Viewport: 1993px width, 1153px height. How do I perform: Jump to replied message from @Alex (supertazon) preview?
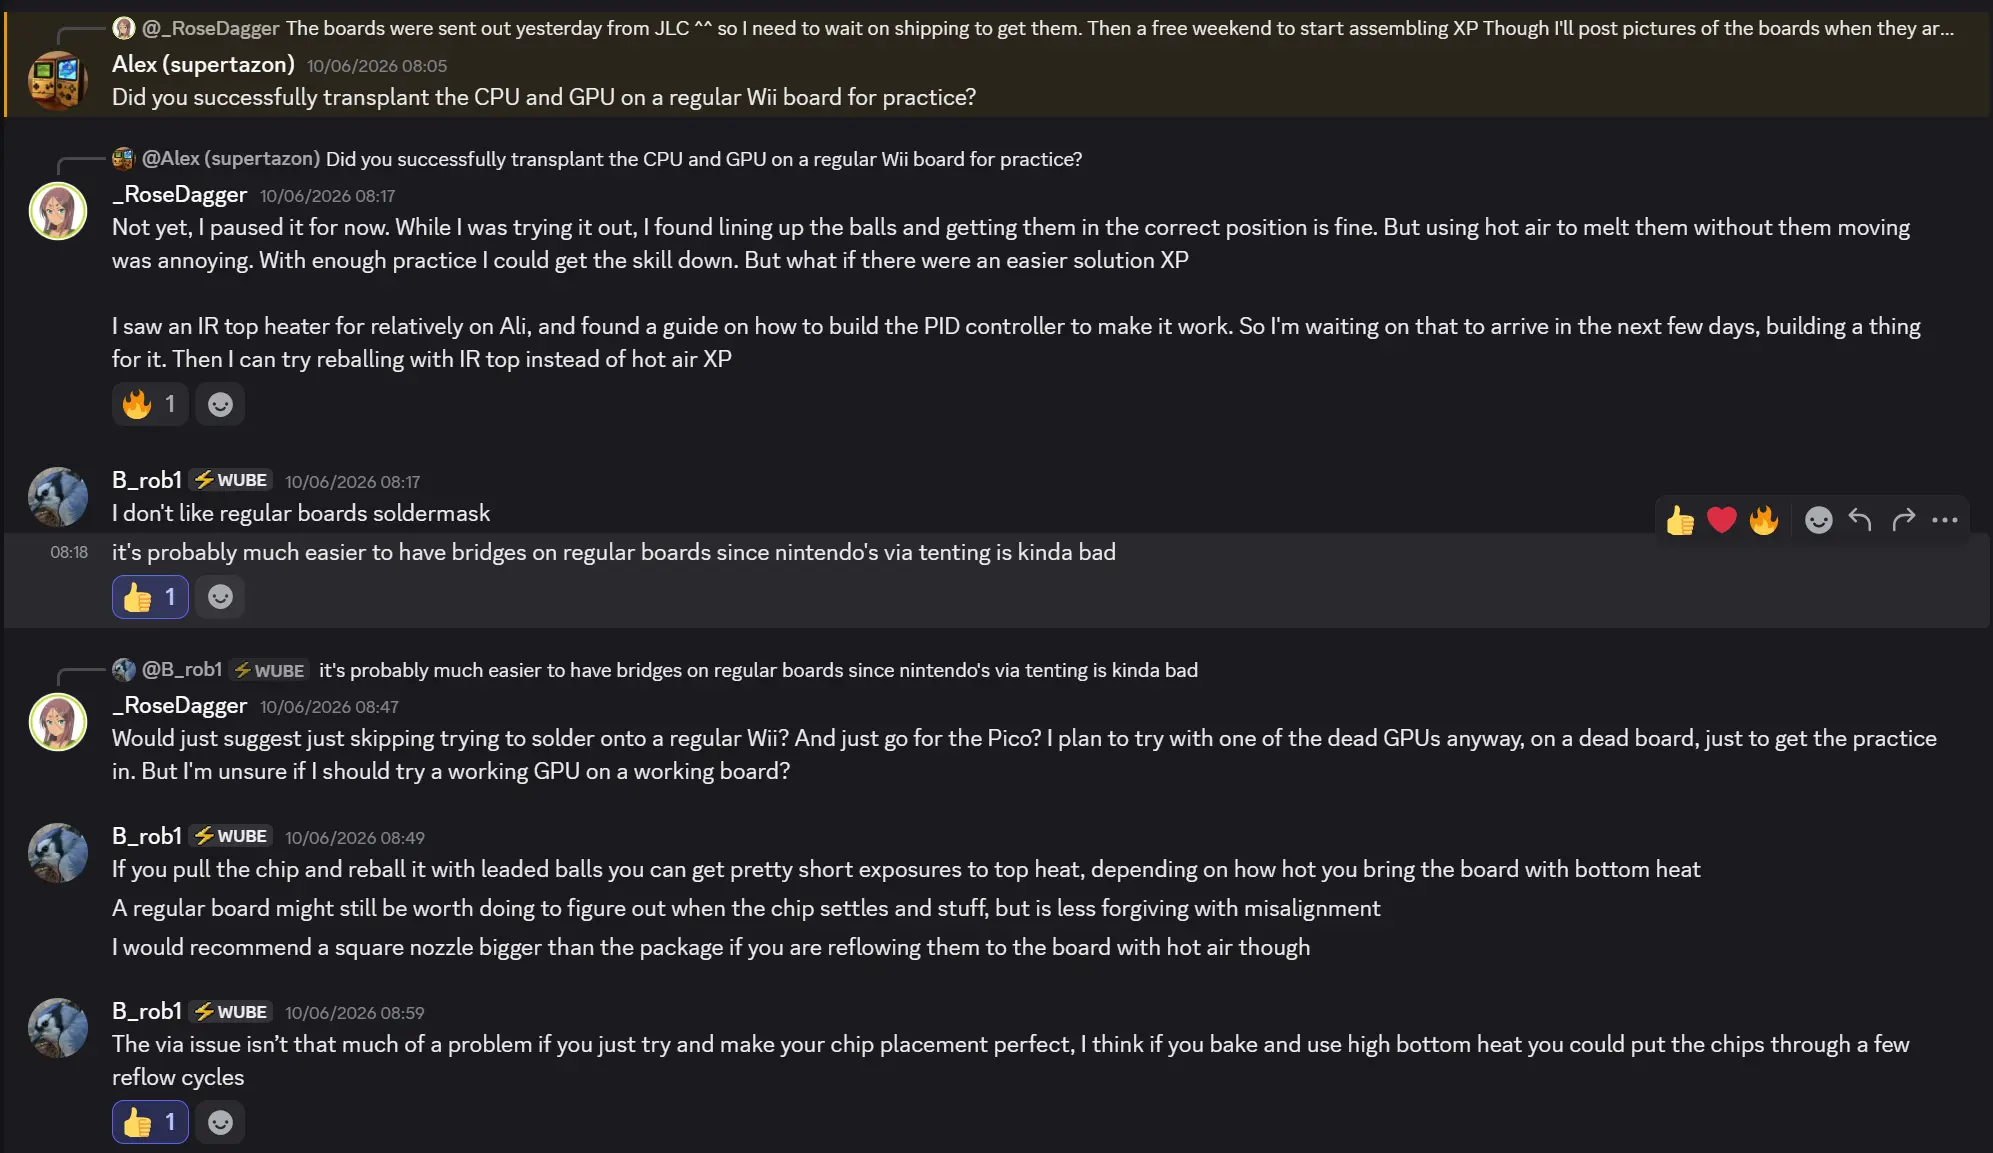pyautogui.click(x=704, y=159)
